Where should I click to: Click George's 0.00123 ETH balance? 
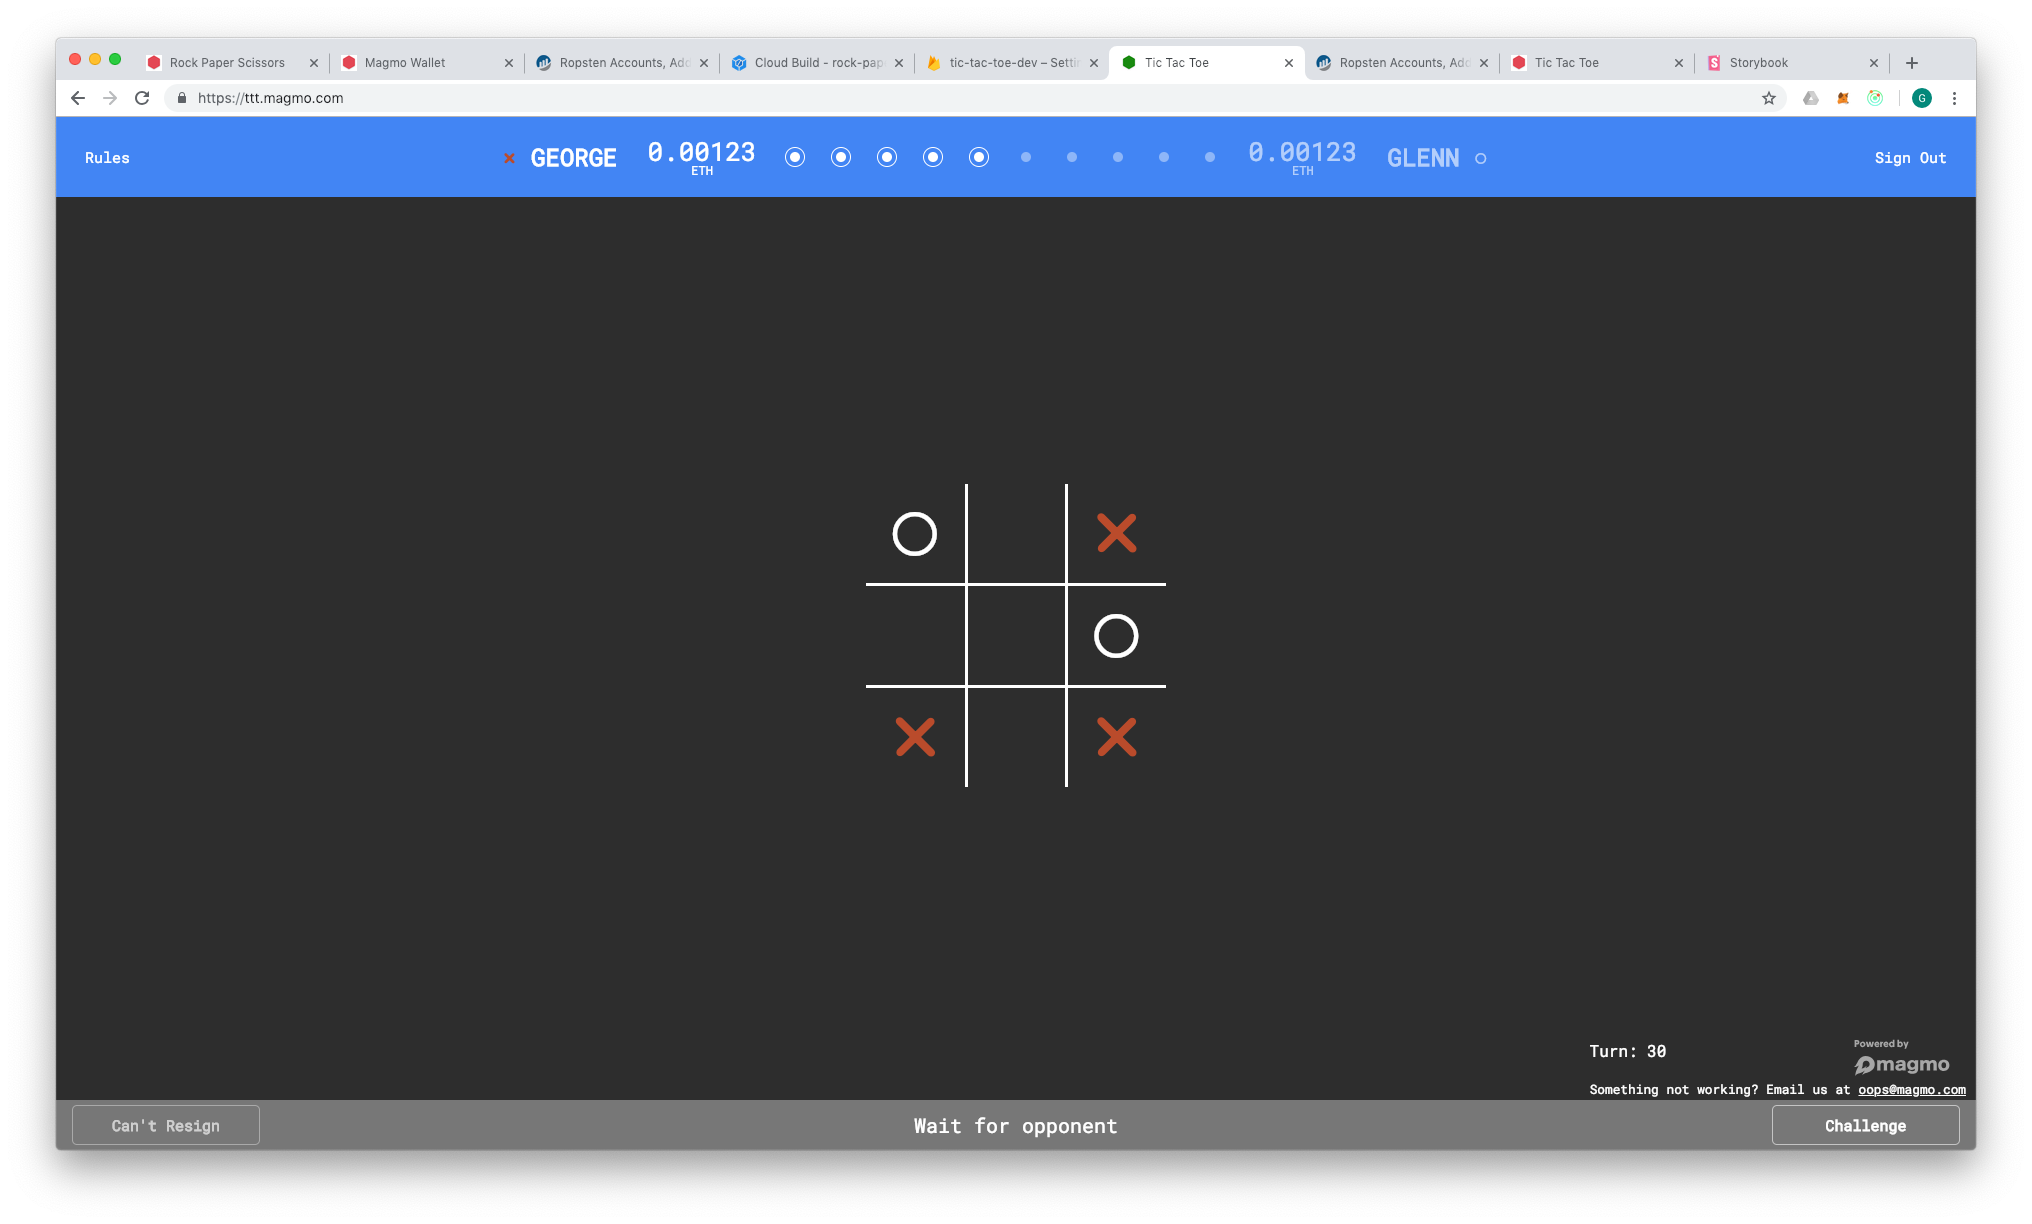(702, 157)
